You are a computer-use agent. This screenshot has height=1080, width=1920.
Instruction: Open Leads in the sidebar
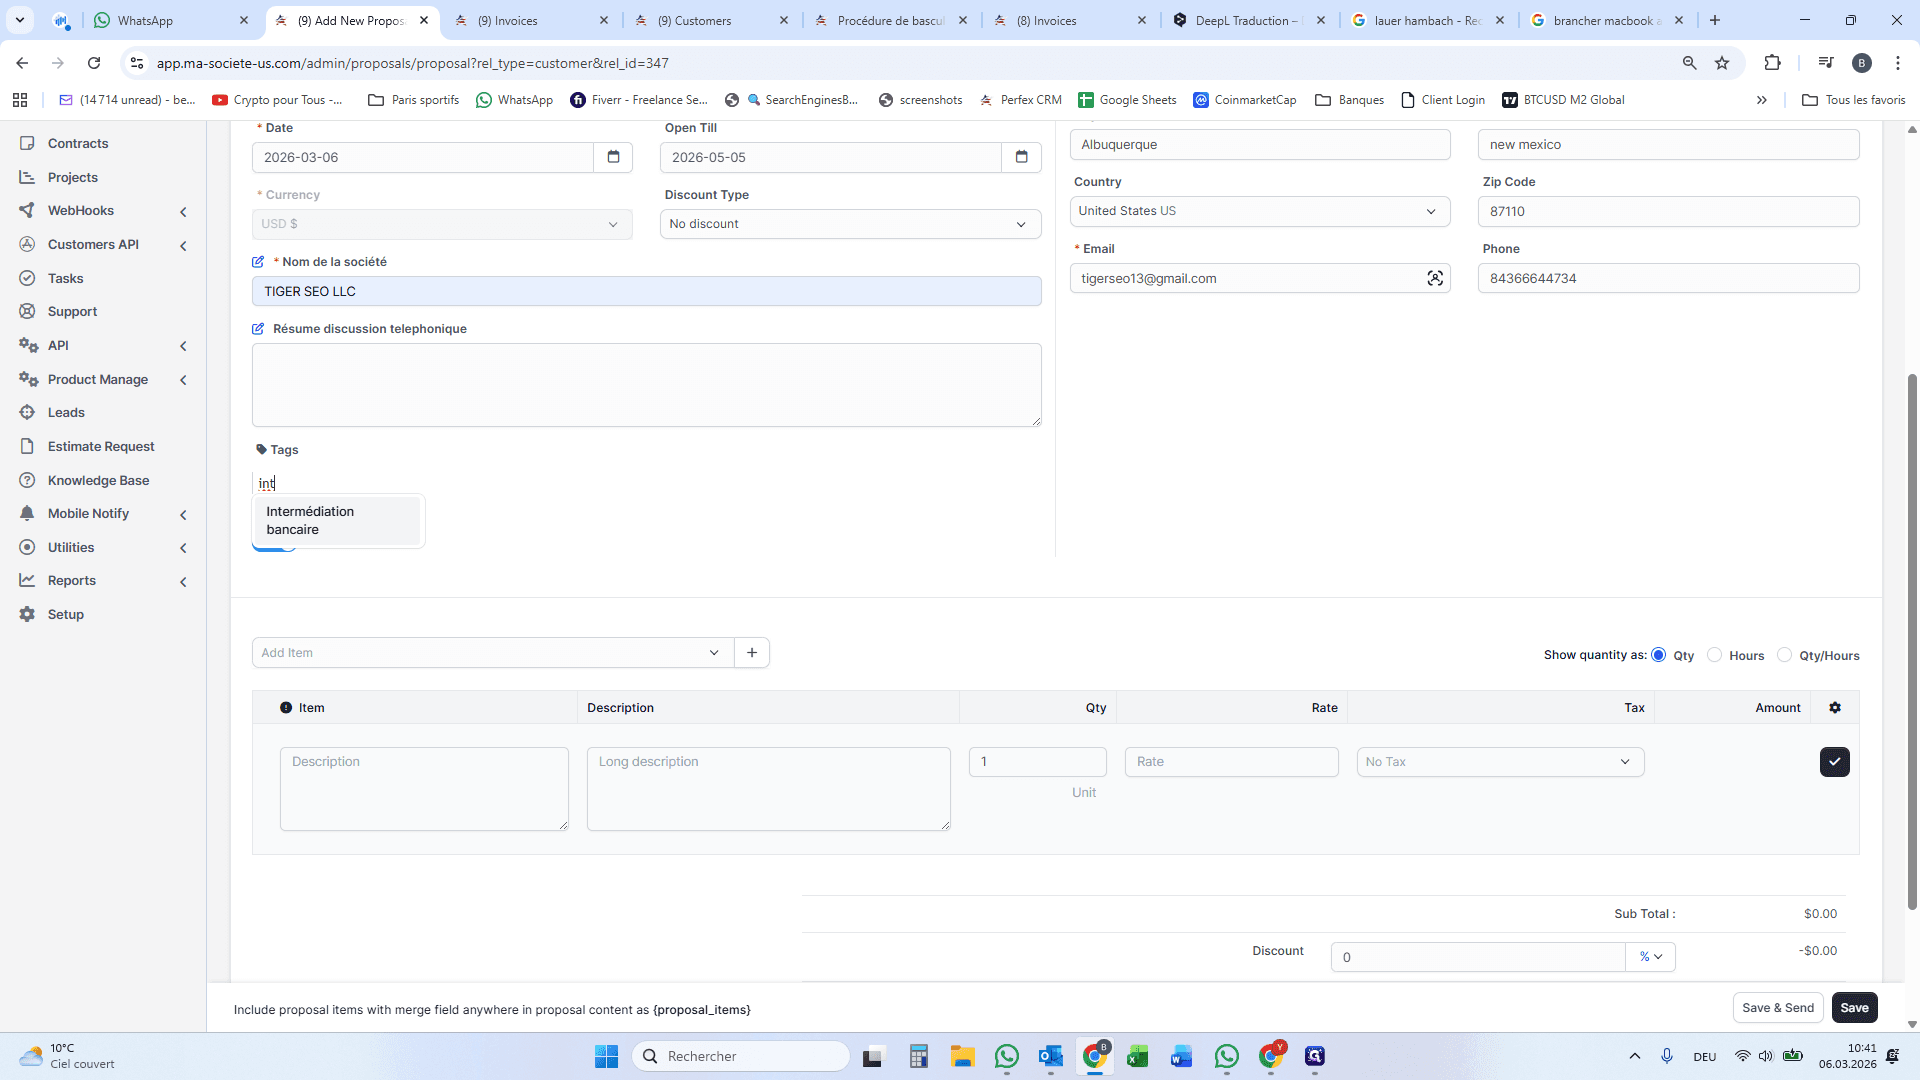click(x=66, y=413)
